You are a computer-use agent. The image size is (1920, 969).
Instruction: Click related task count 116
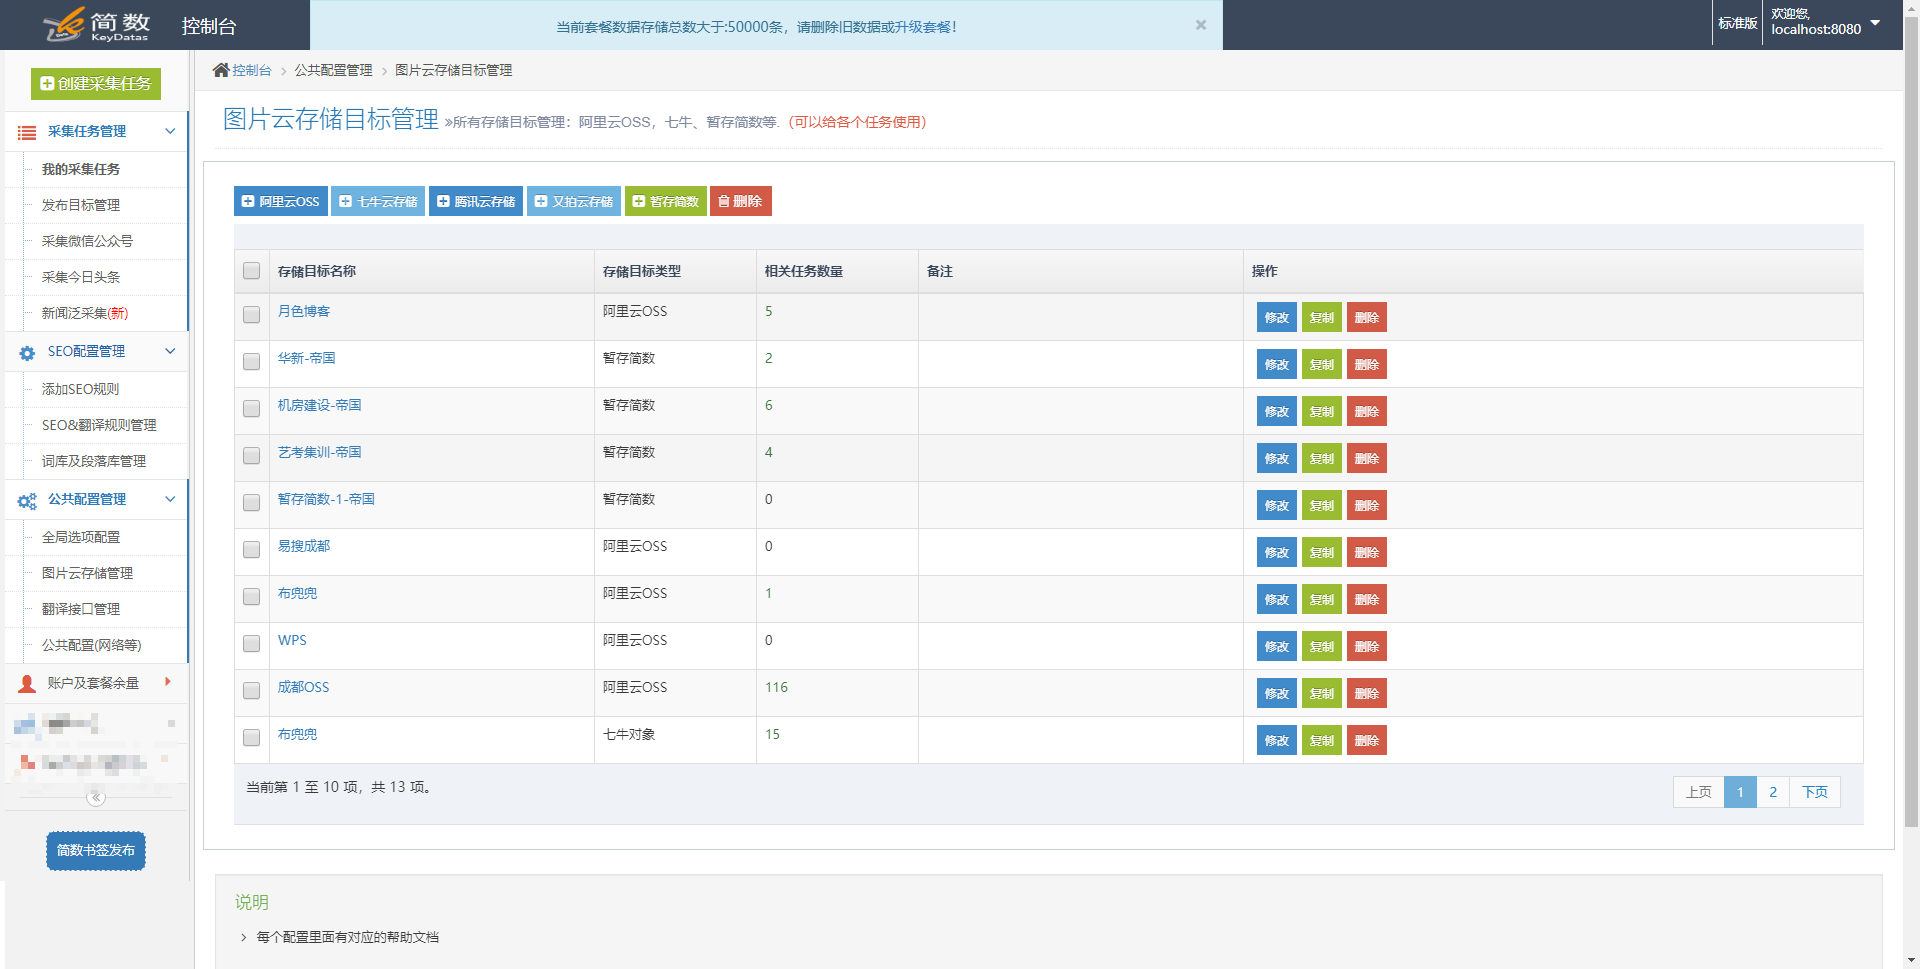776,687
